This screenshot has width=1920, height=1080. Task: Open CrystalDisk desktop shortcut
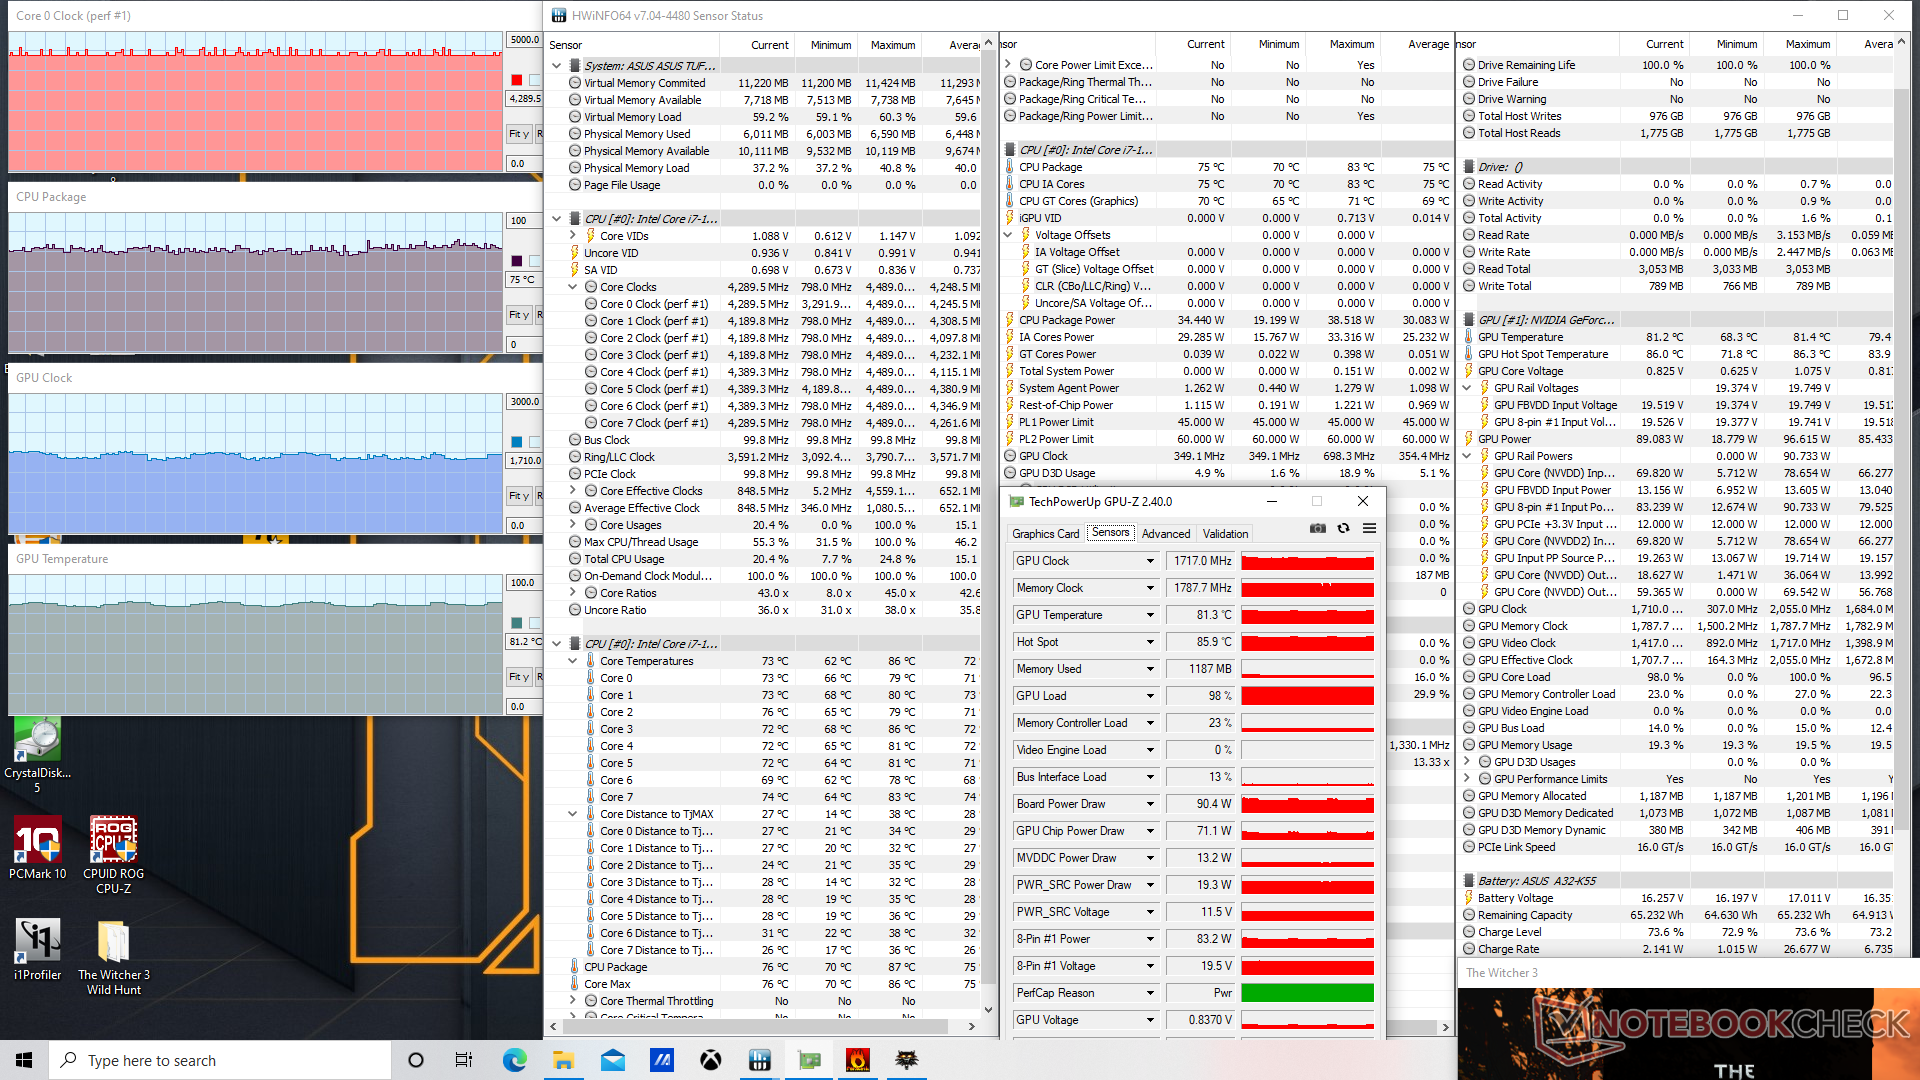coord(37,756)
